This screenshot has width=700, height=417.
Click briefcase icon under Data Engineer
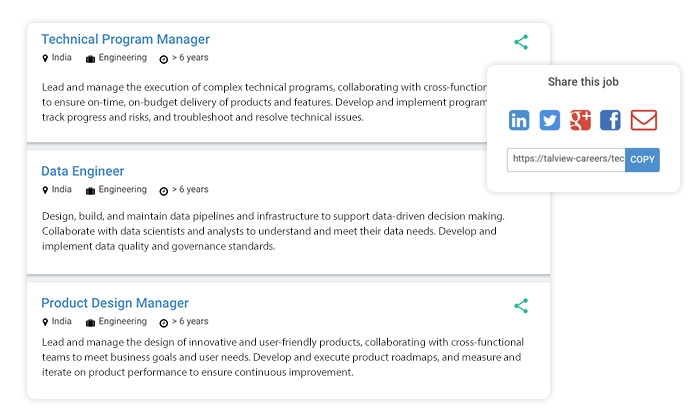pos(90,191)
